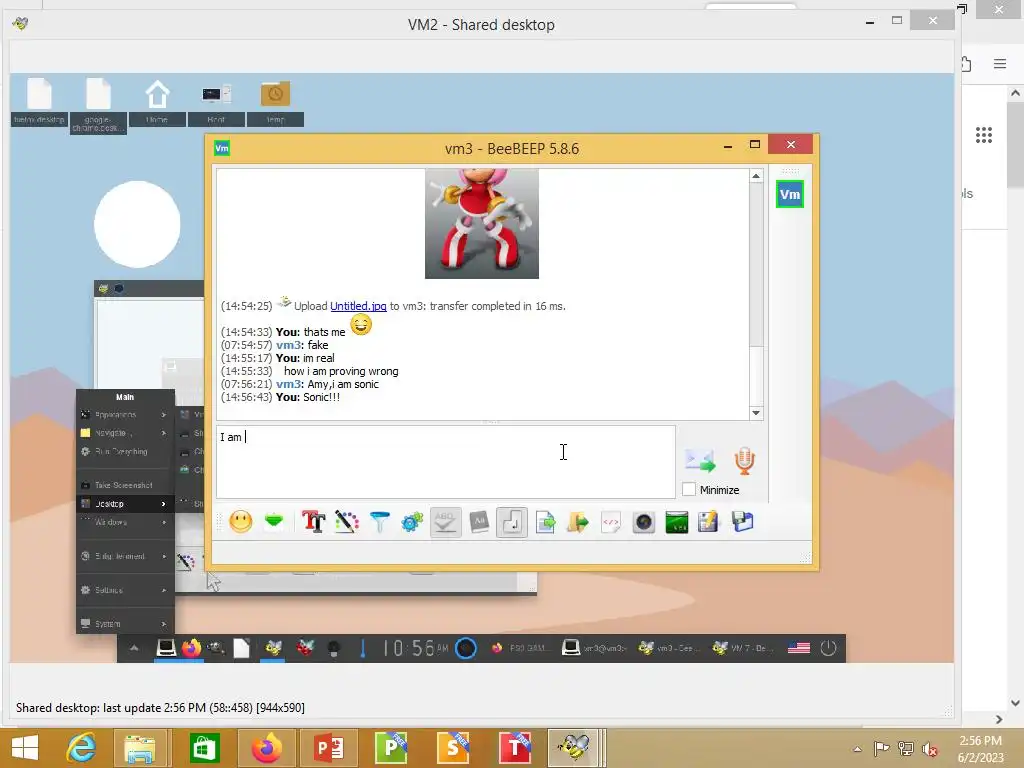Send the message with envelope arrow button
Image resolution: width=1024 pixels, height=768 pixels.
click(x=700, y=460)
